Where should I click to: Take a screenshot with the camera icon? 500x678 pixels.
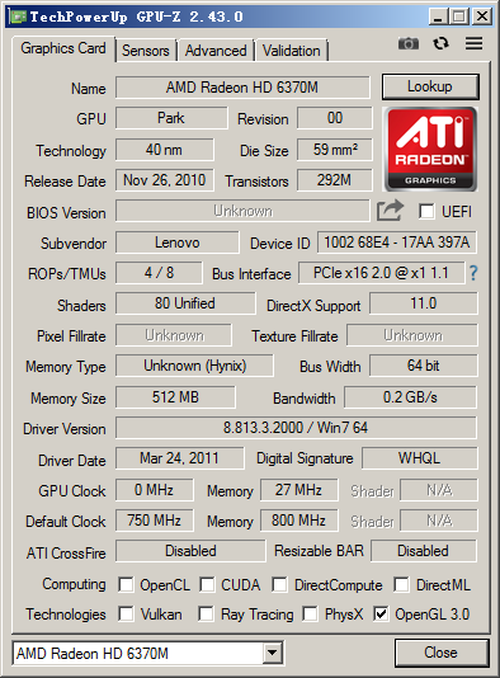(x=408, y=43)
